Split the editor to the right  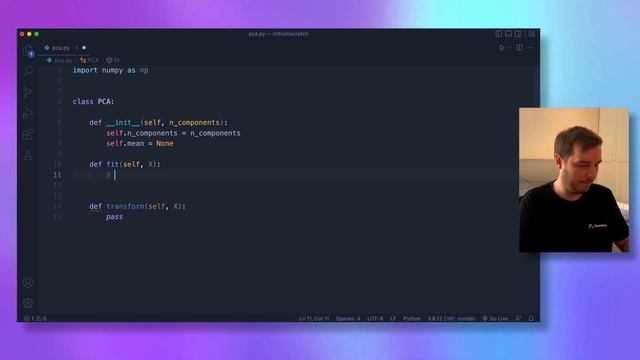point(520,48)
